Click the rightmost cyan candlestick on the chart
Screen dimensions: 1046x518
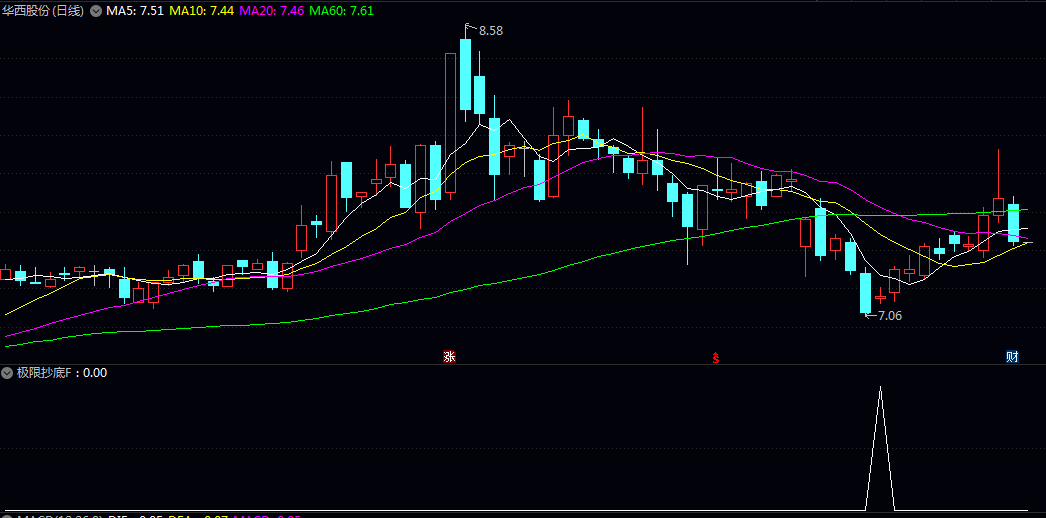[x=1013, y=222]
